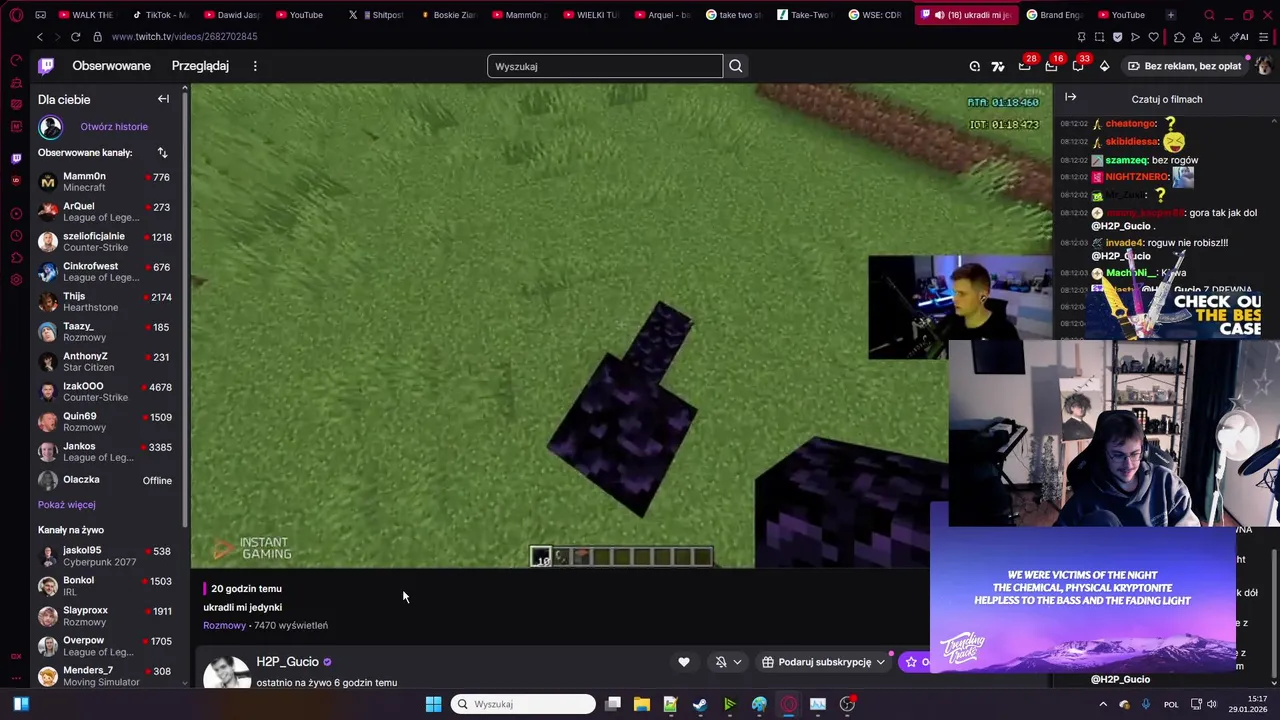Open the Opera AI assistant icon
1280x720 pixels.
point(1240,37)
